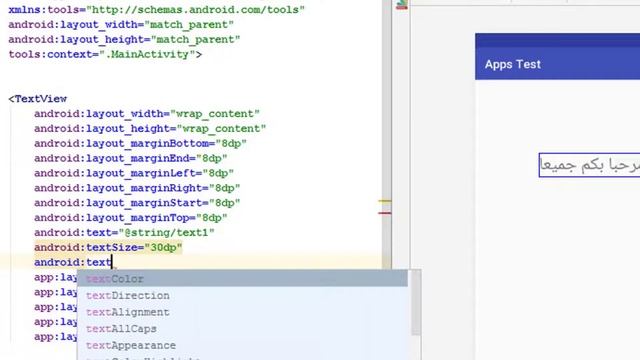Click the autocomplete popup scrollbar

[x=416, y=303]
